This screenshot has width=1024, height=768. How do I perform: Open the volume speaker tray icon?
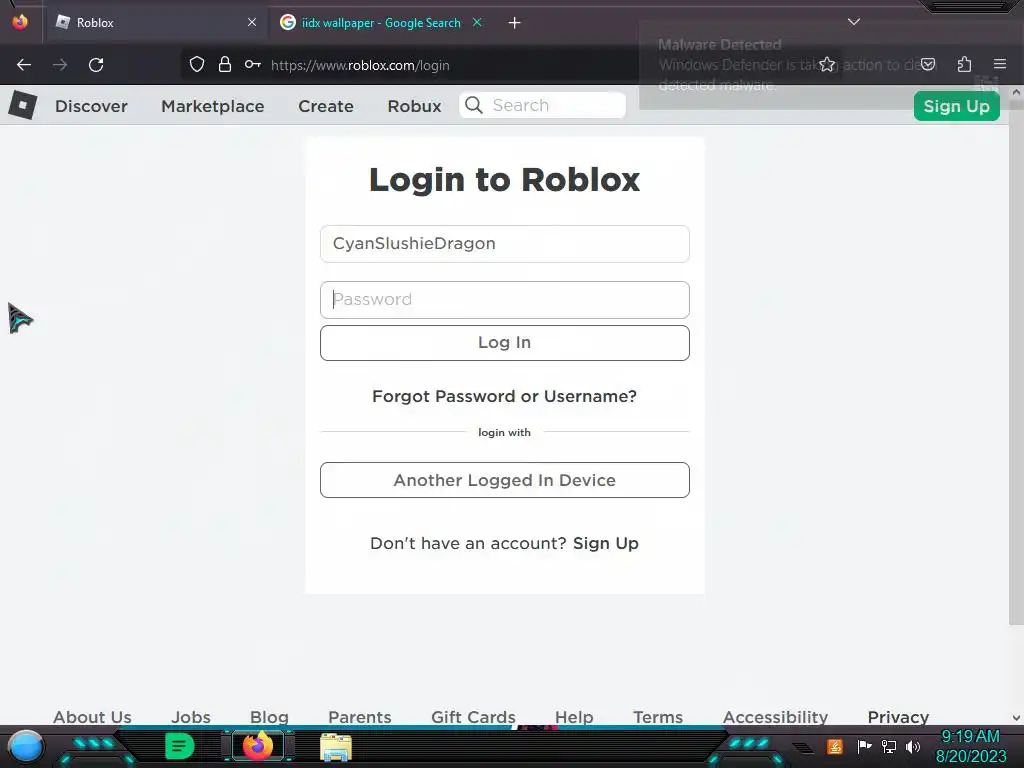pyautogui.click(x=912, y=746)
